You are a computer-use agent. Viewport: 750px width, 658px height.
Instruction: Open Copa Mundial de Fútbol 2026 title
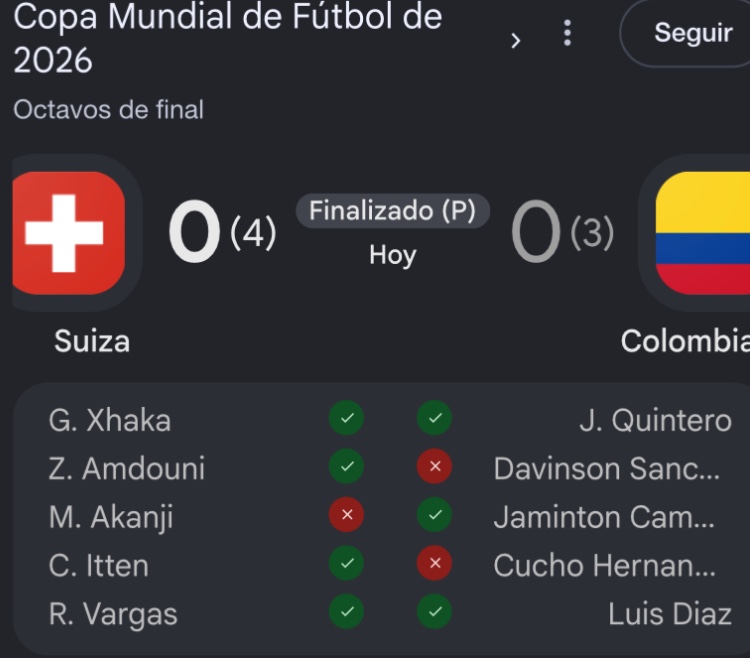point(228,38)
